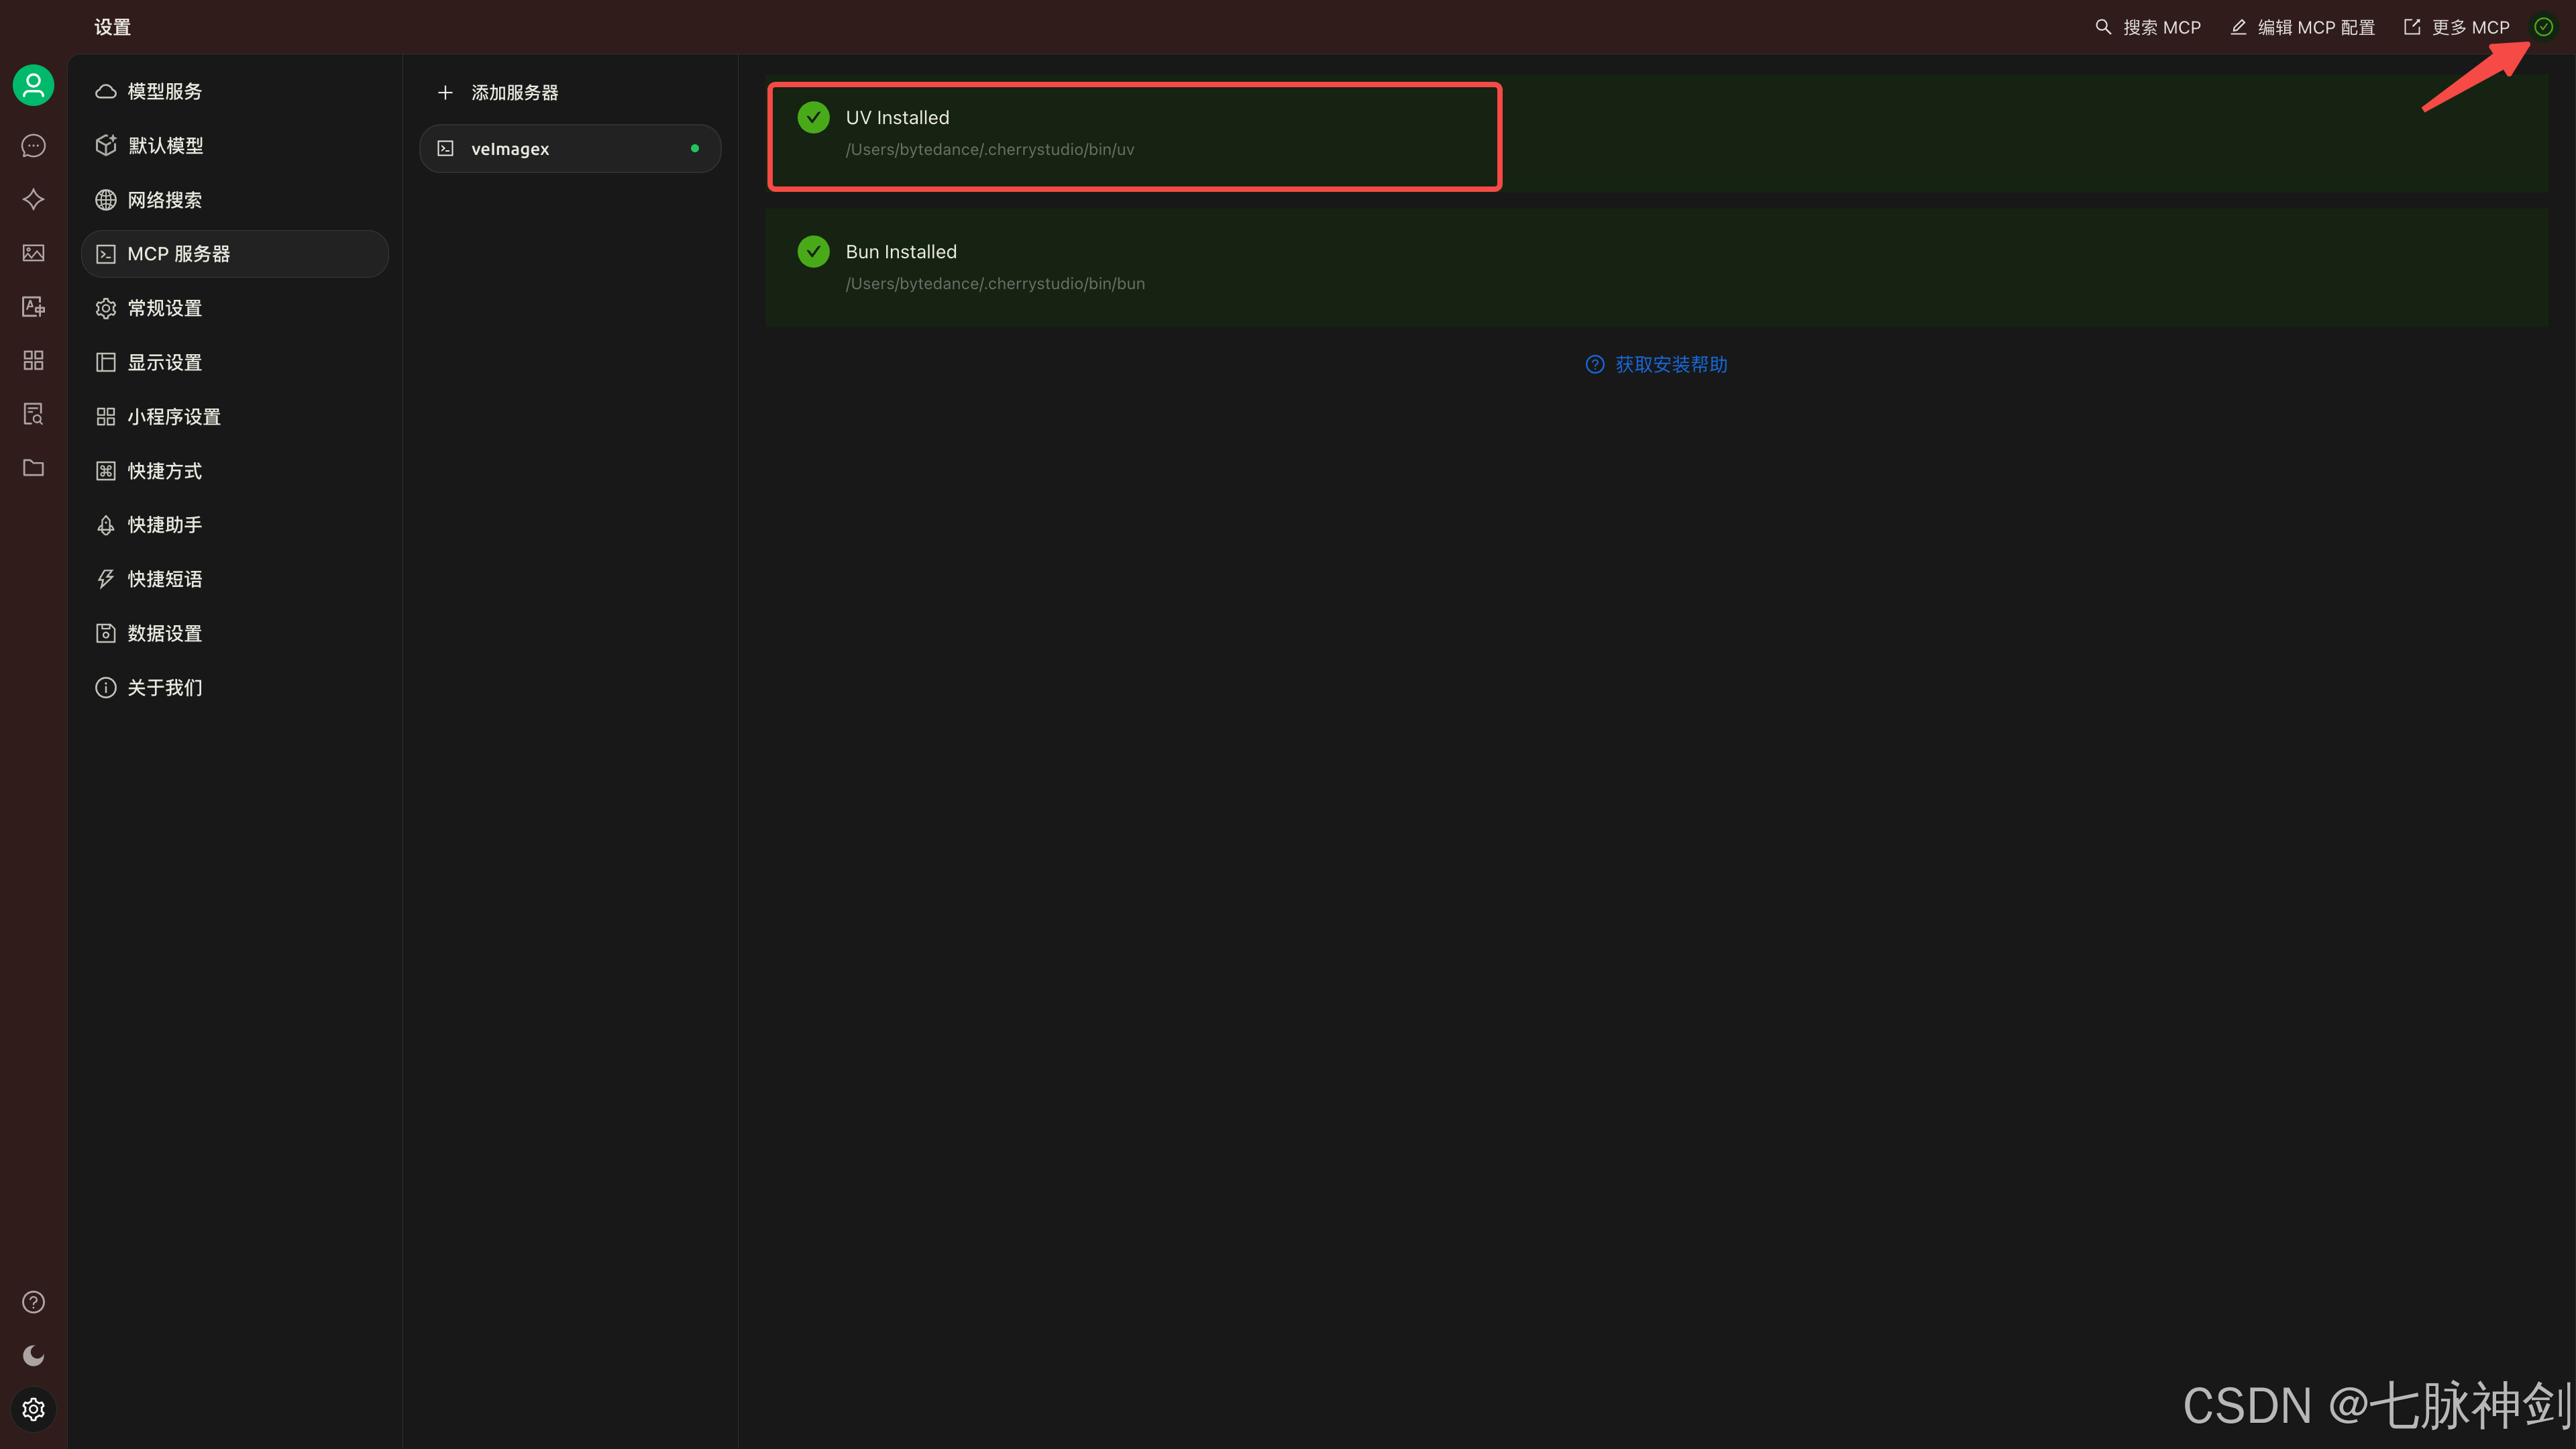Open the files folder sidebar icon
The image size is (2576, 1449).
pos(33,468)
